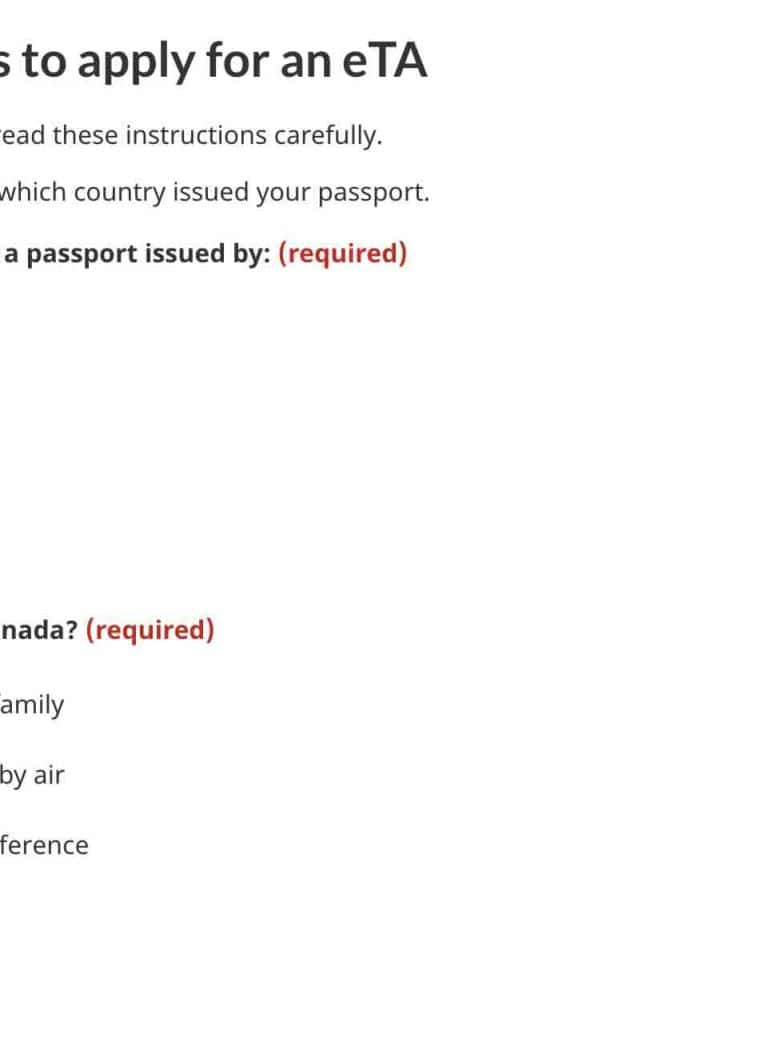Click the "which country issued your passport" sentence
Image resolution: width=782 pixels, height=1042 pixels.
214,192
